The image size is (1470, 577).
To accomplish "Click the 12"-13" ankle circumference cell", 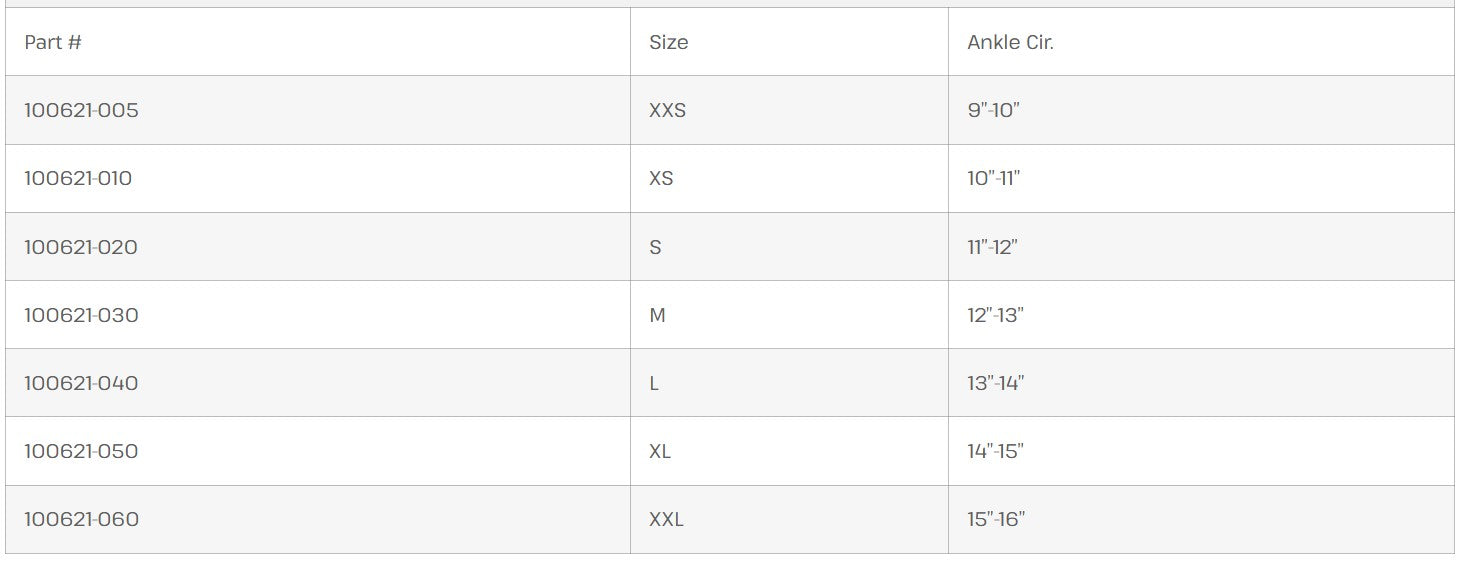I will tap(995, 315).
